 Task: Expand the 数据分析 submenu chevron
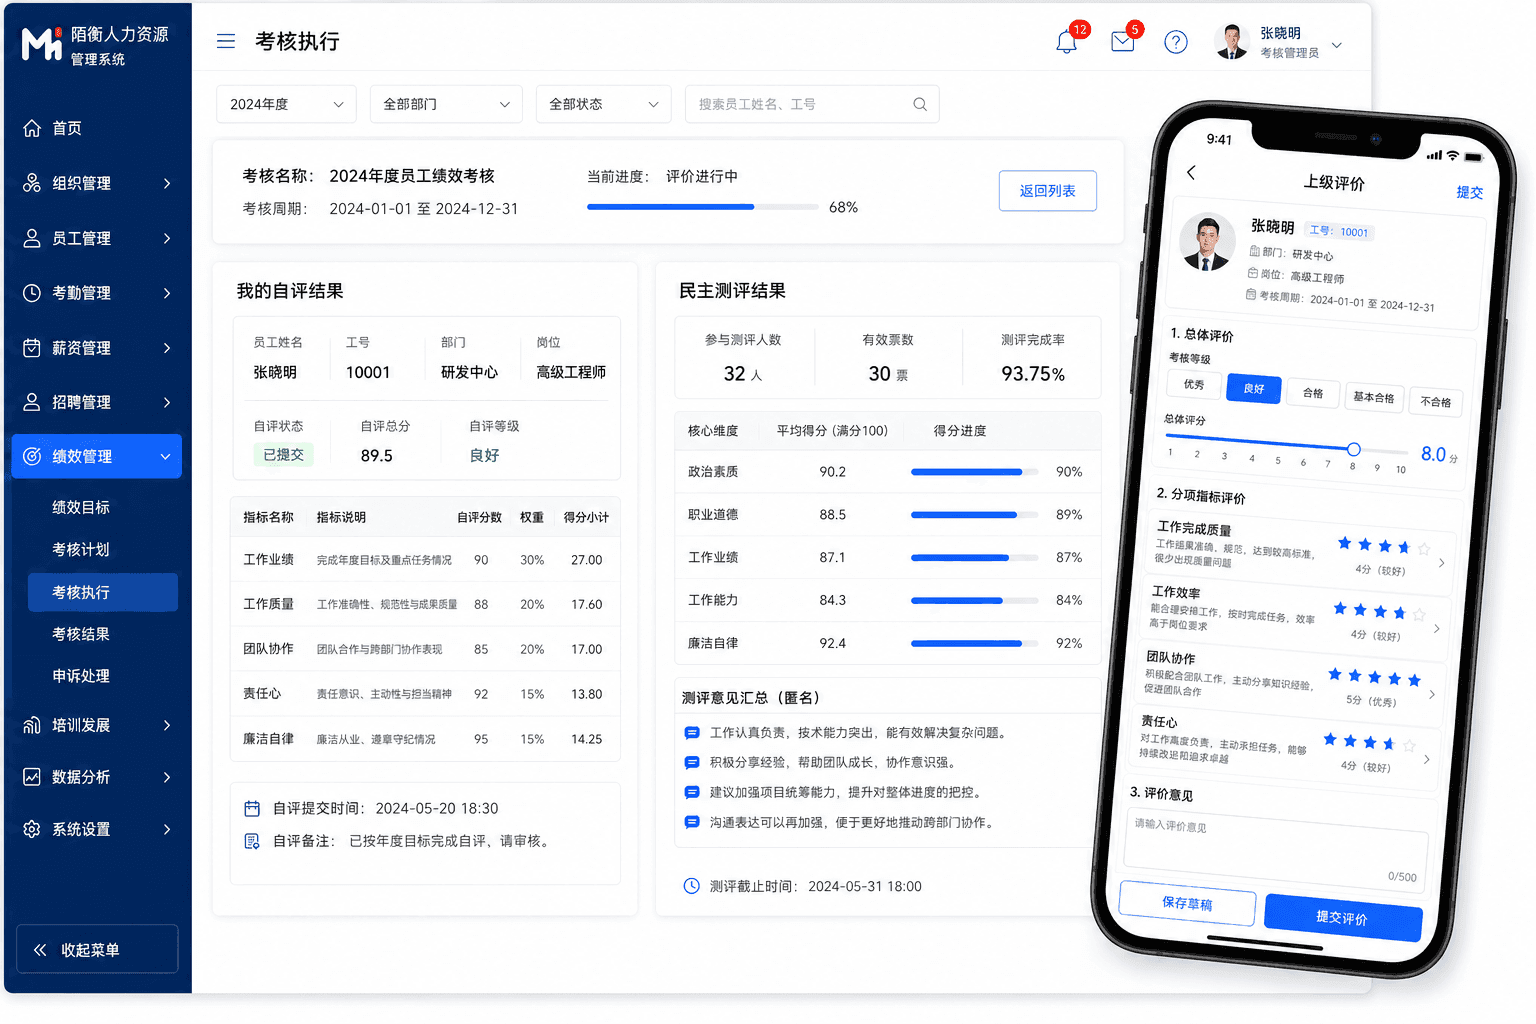pos(167,777)
